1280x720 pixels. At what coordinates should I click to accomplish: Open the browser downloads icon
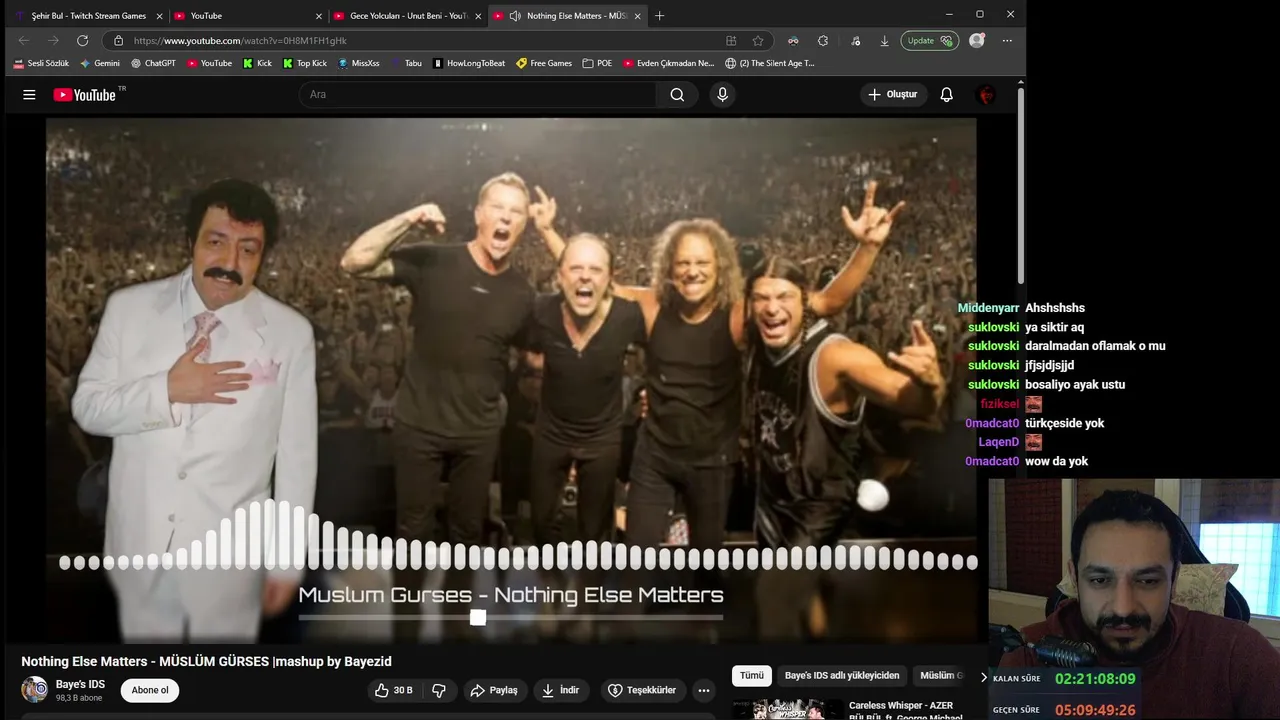tap(884, 41)
